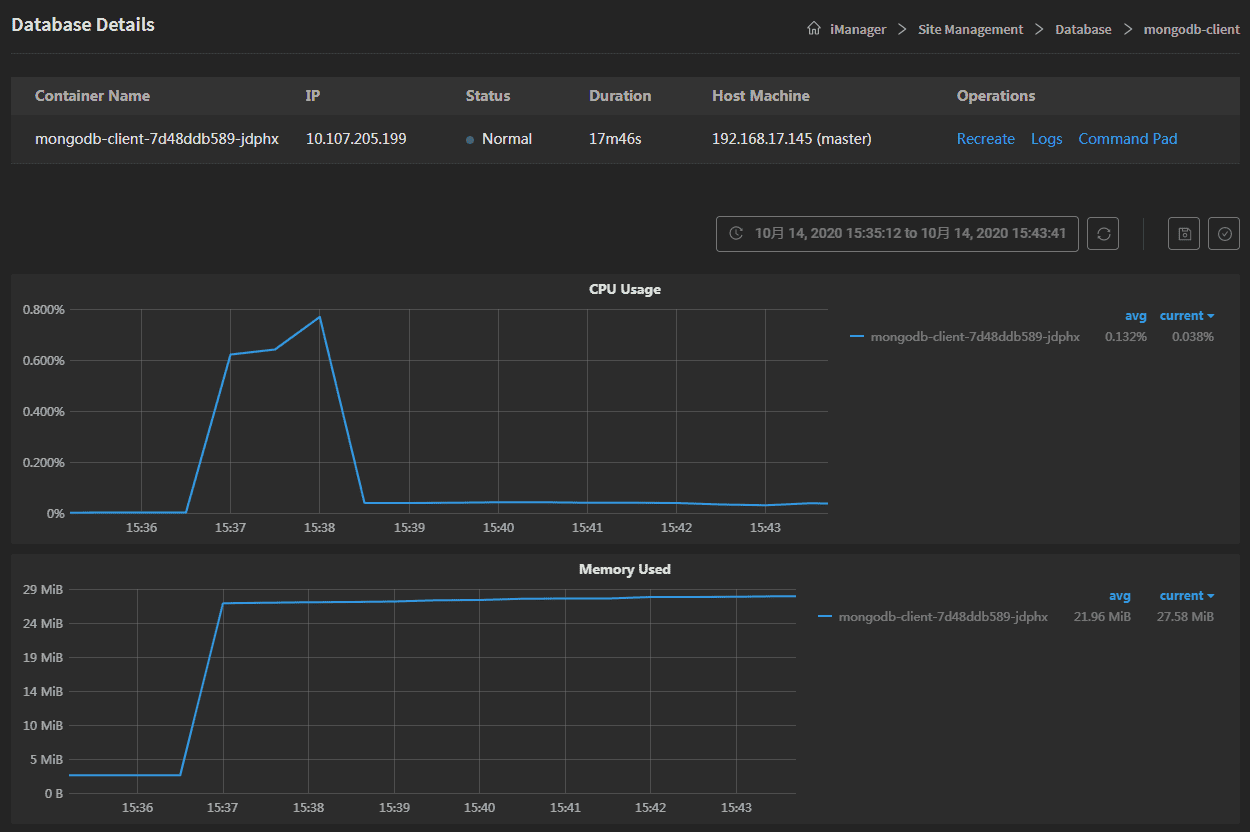Click the clock icon in time range picker
The height and width of the screenshot is (832, 1250).
[x=736, y=233]
